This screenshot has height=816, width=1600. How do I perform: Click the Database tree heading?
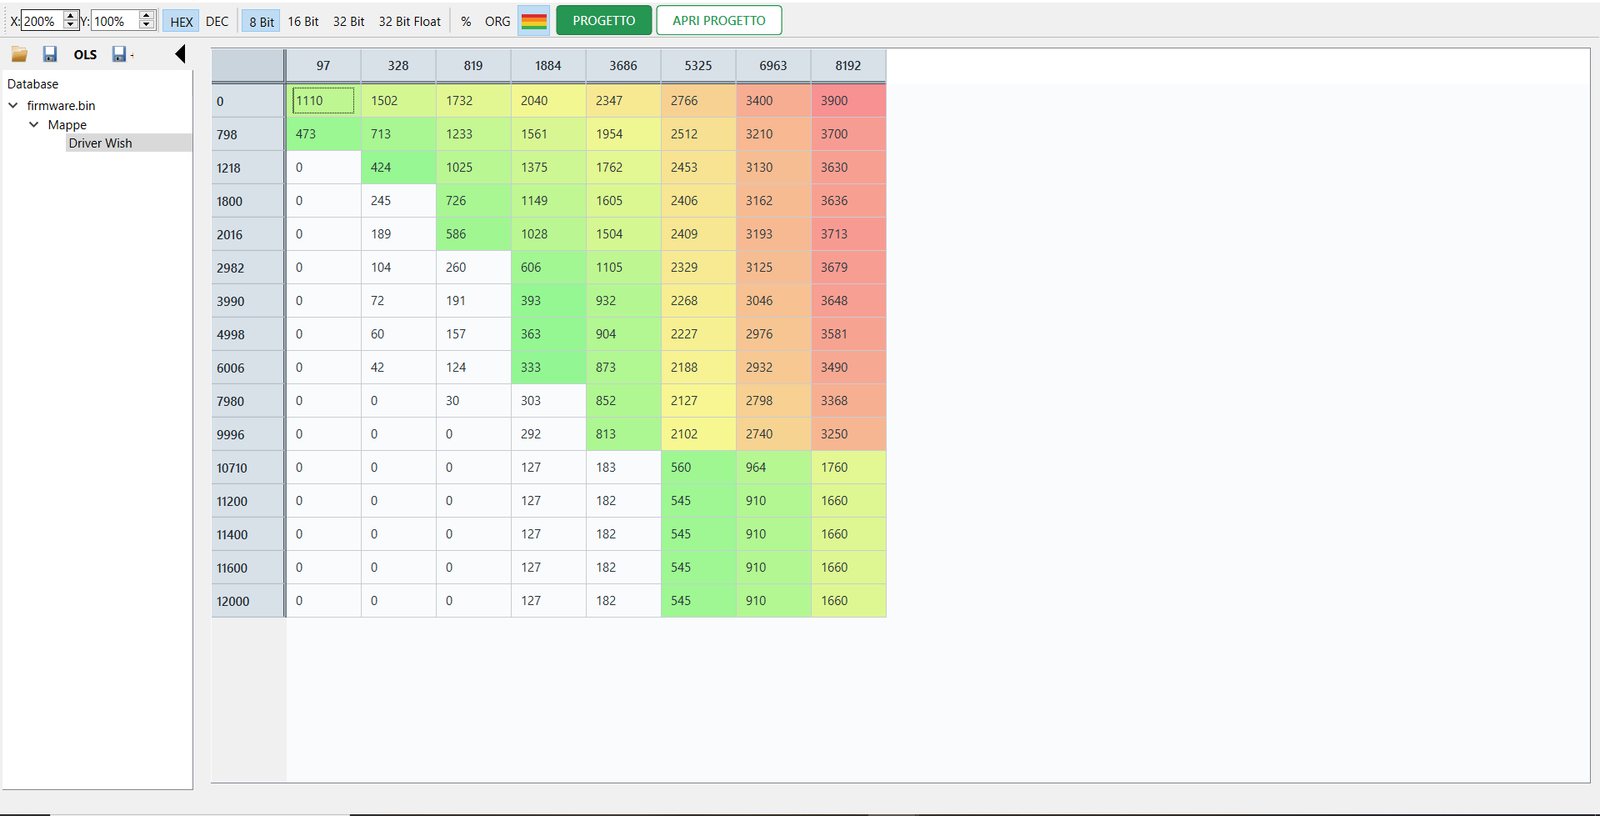(x=33, y=84)
